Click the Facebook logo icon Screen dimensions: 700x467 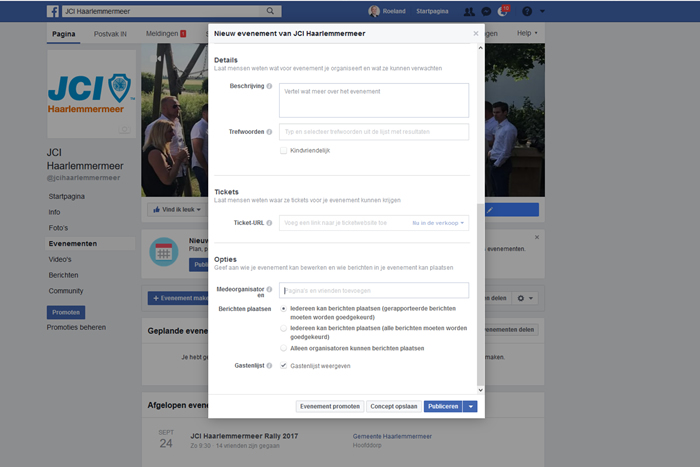[53, 11]
